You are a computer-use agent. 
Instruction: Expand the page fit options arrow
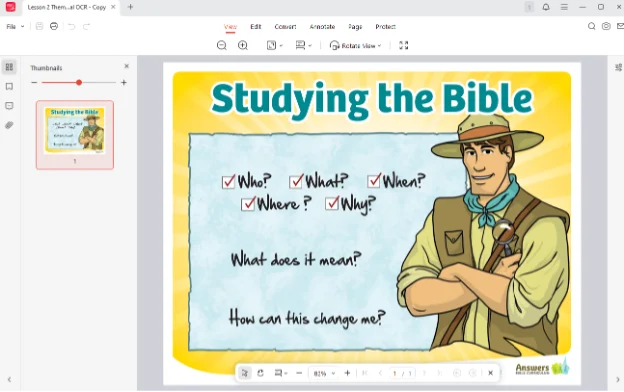point(281,46)
